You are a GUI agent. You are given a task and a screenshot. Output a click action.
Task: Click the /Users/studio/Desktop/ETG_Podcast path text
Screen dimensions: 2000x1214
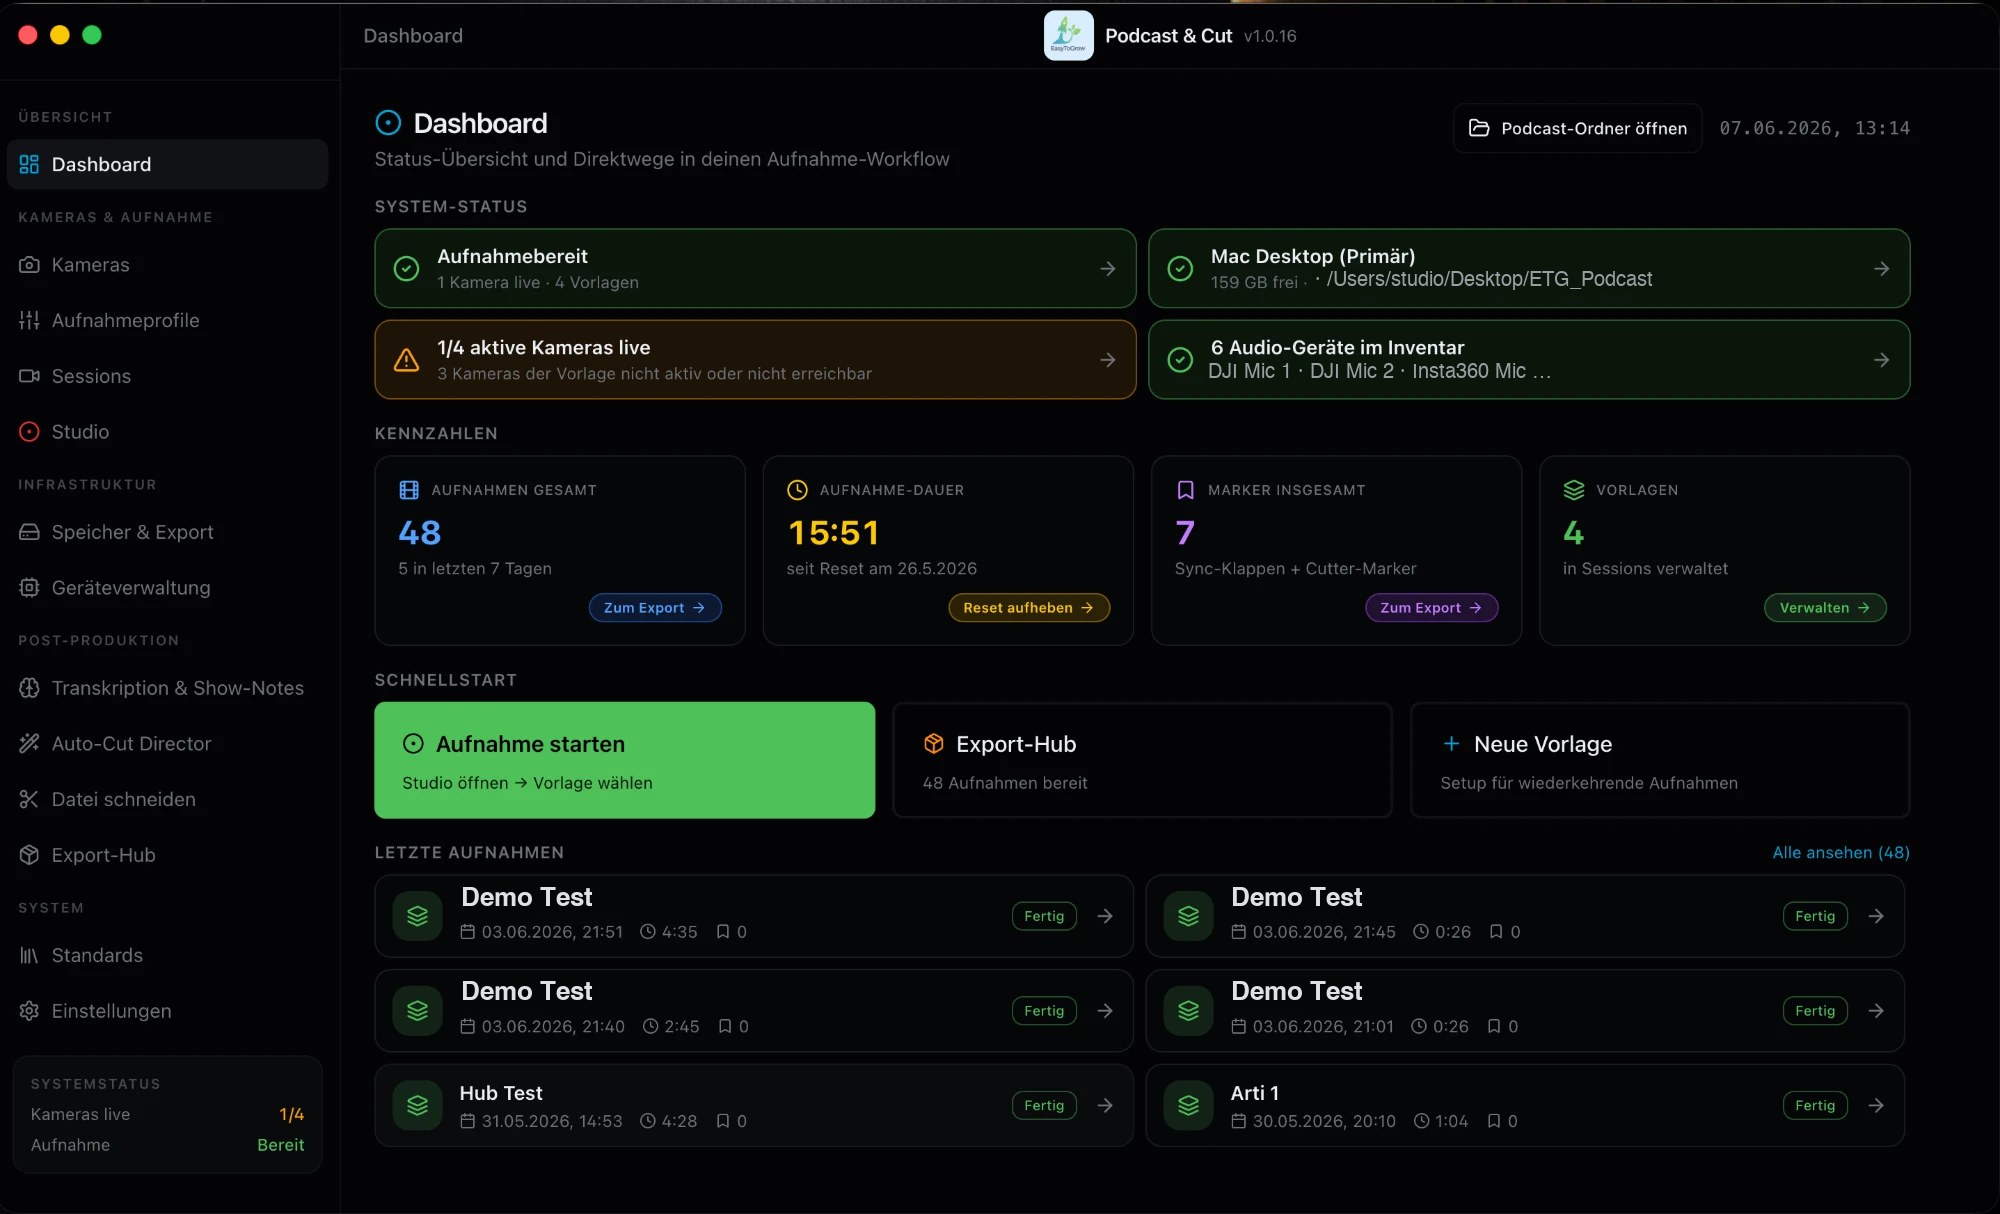[1489, 279]
